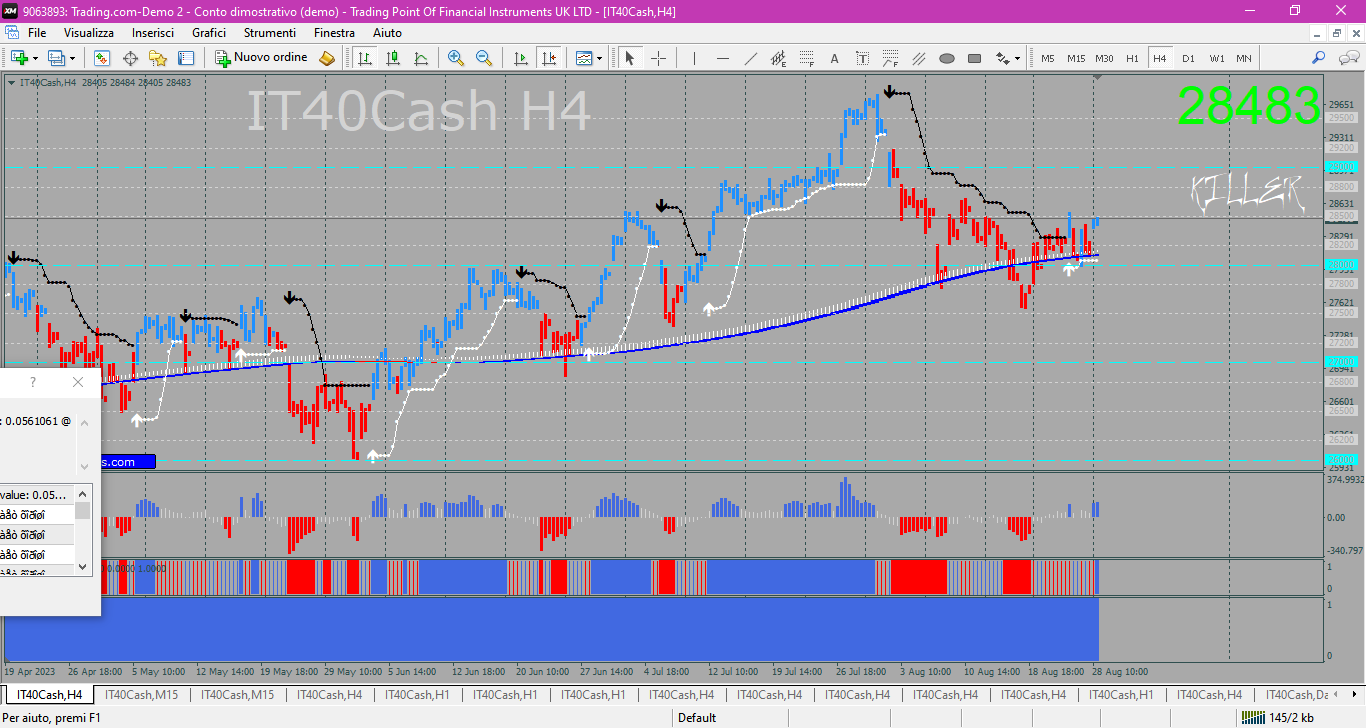Open the indicators list icon
This screenshot has height=728, width=1366.
(x=584, y=58)
